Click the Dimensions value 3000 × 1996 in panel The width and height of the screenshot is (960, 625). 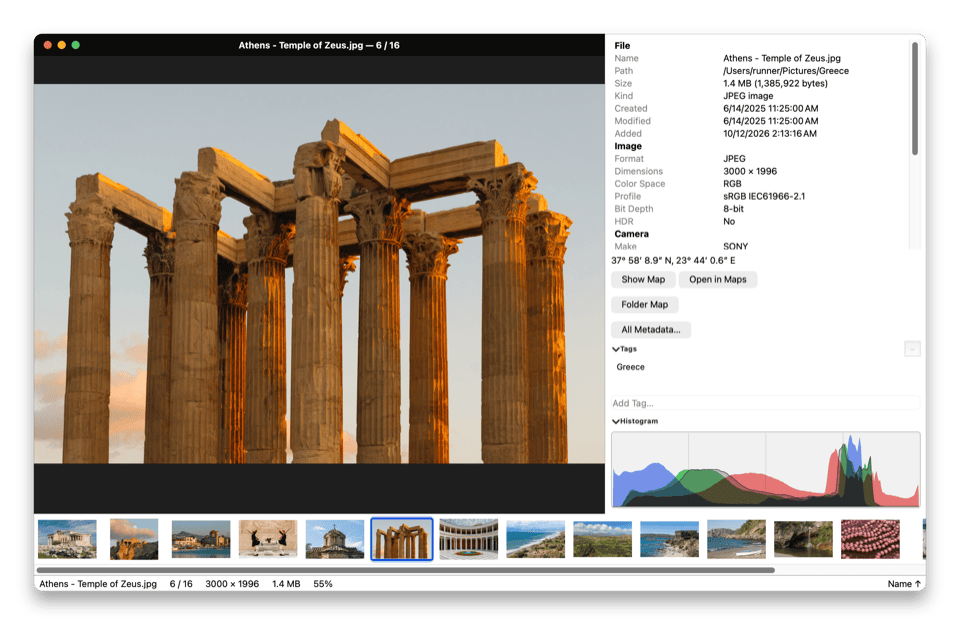pos(749,171)
